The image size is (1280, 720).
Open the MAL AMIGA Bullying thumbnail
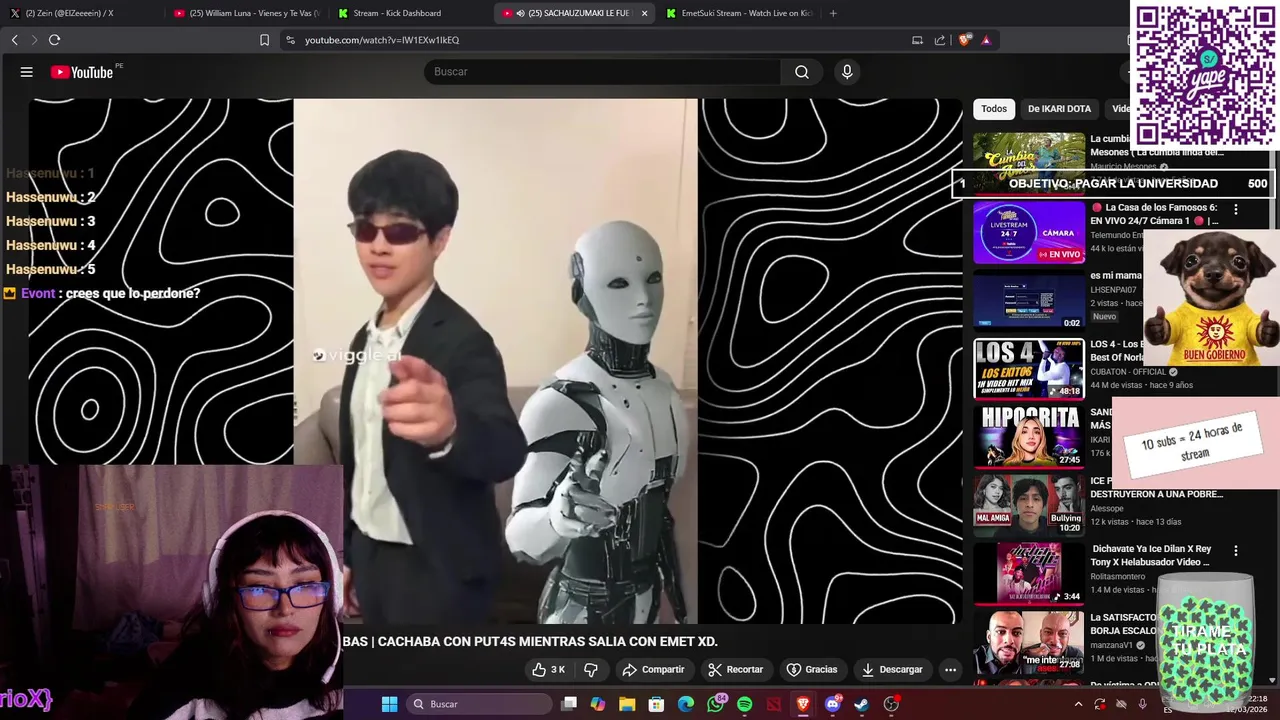[1029, 506]
